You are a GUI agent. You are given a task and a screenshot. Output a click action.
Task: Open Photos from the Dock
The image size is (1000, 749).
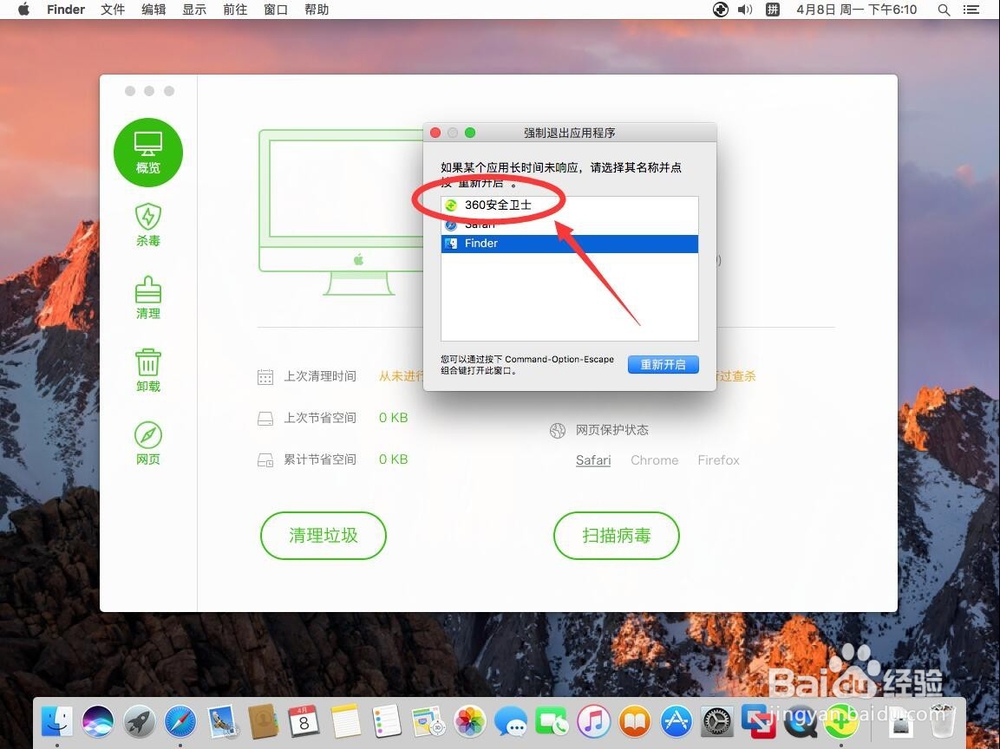point(470,722)
